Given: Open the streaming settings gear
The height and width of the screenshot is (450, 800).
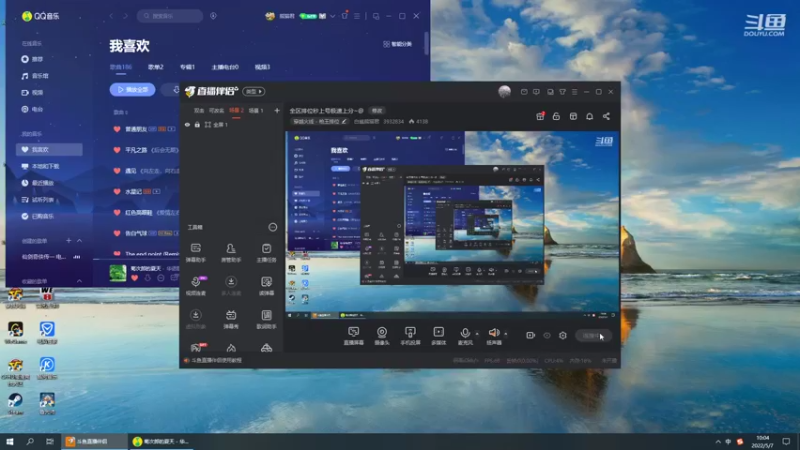Looking at the screenshot, I should coord(563,335).
